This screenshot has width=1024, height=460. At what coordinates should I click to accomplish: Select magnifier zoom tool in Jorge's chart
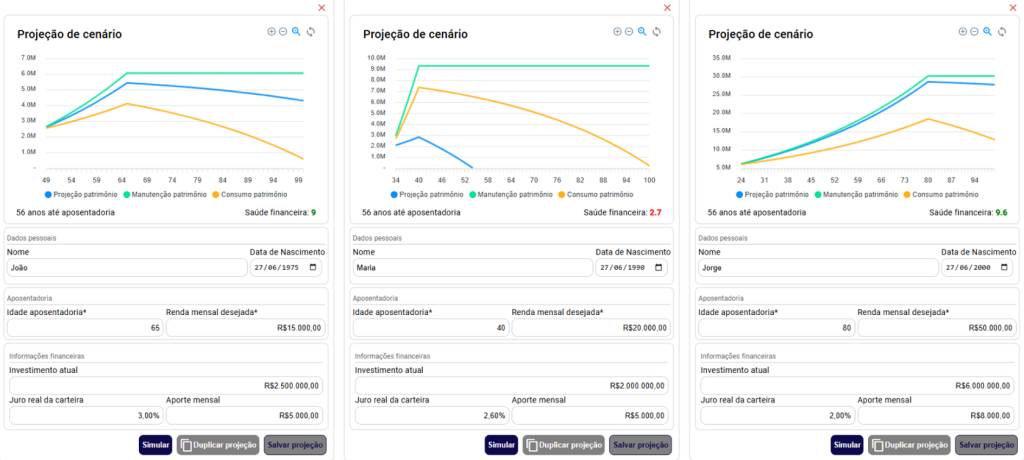pyautogui.click(x=987, y=31)
